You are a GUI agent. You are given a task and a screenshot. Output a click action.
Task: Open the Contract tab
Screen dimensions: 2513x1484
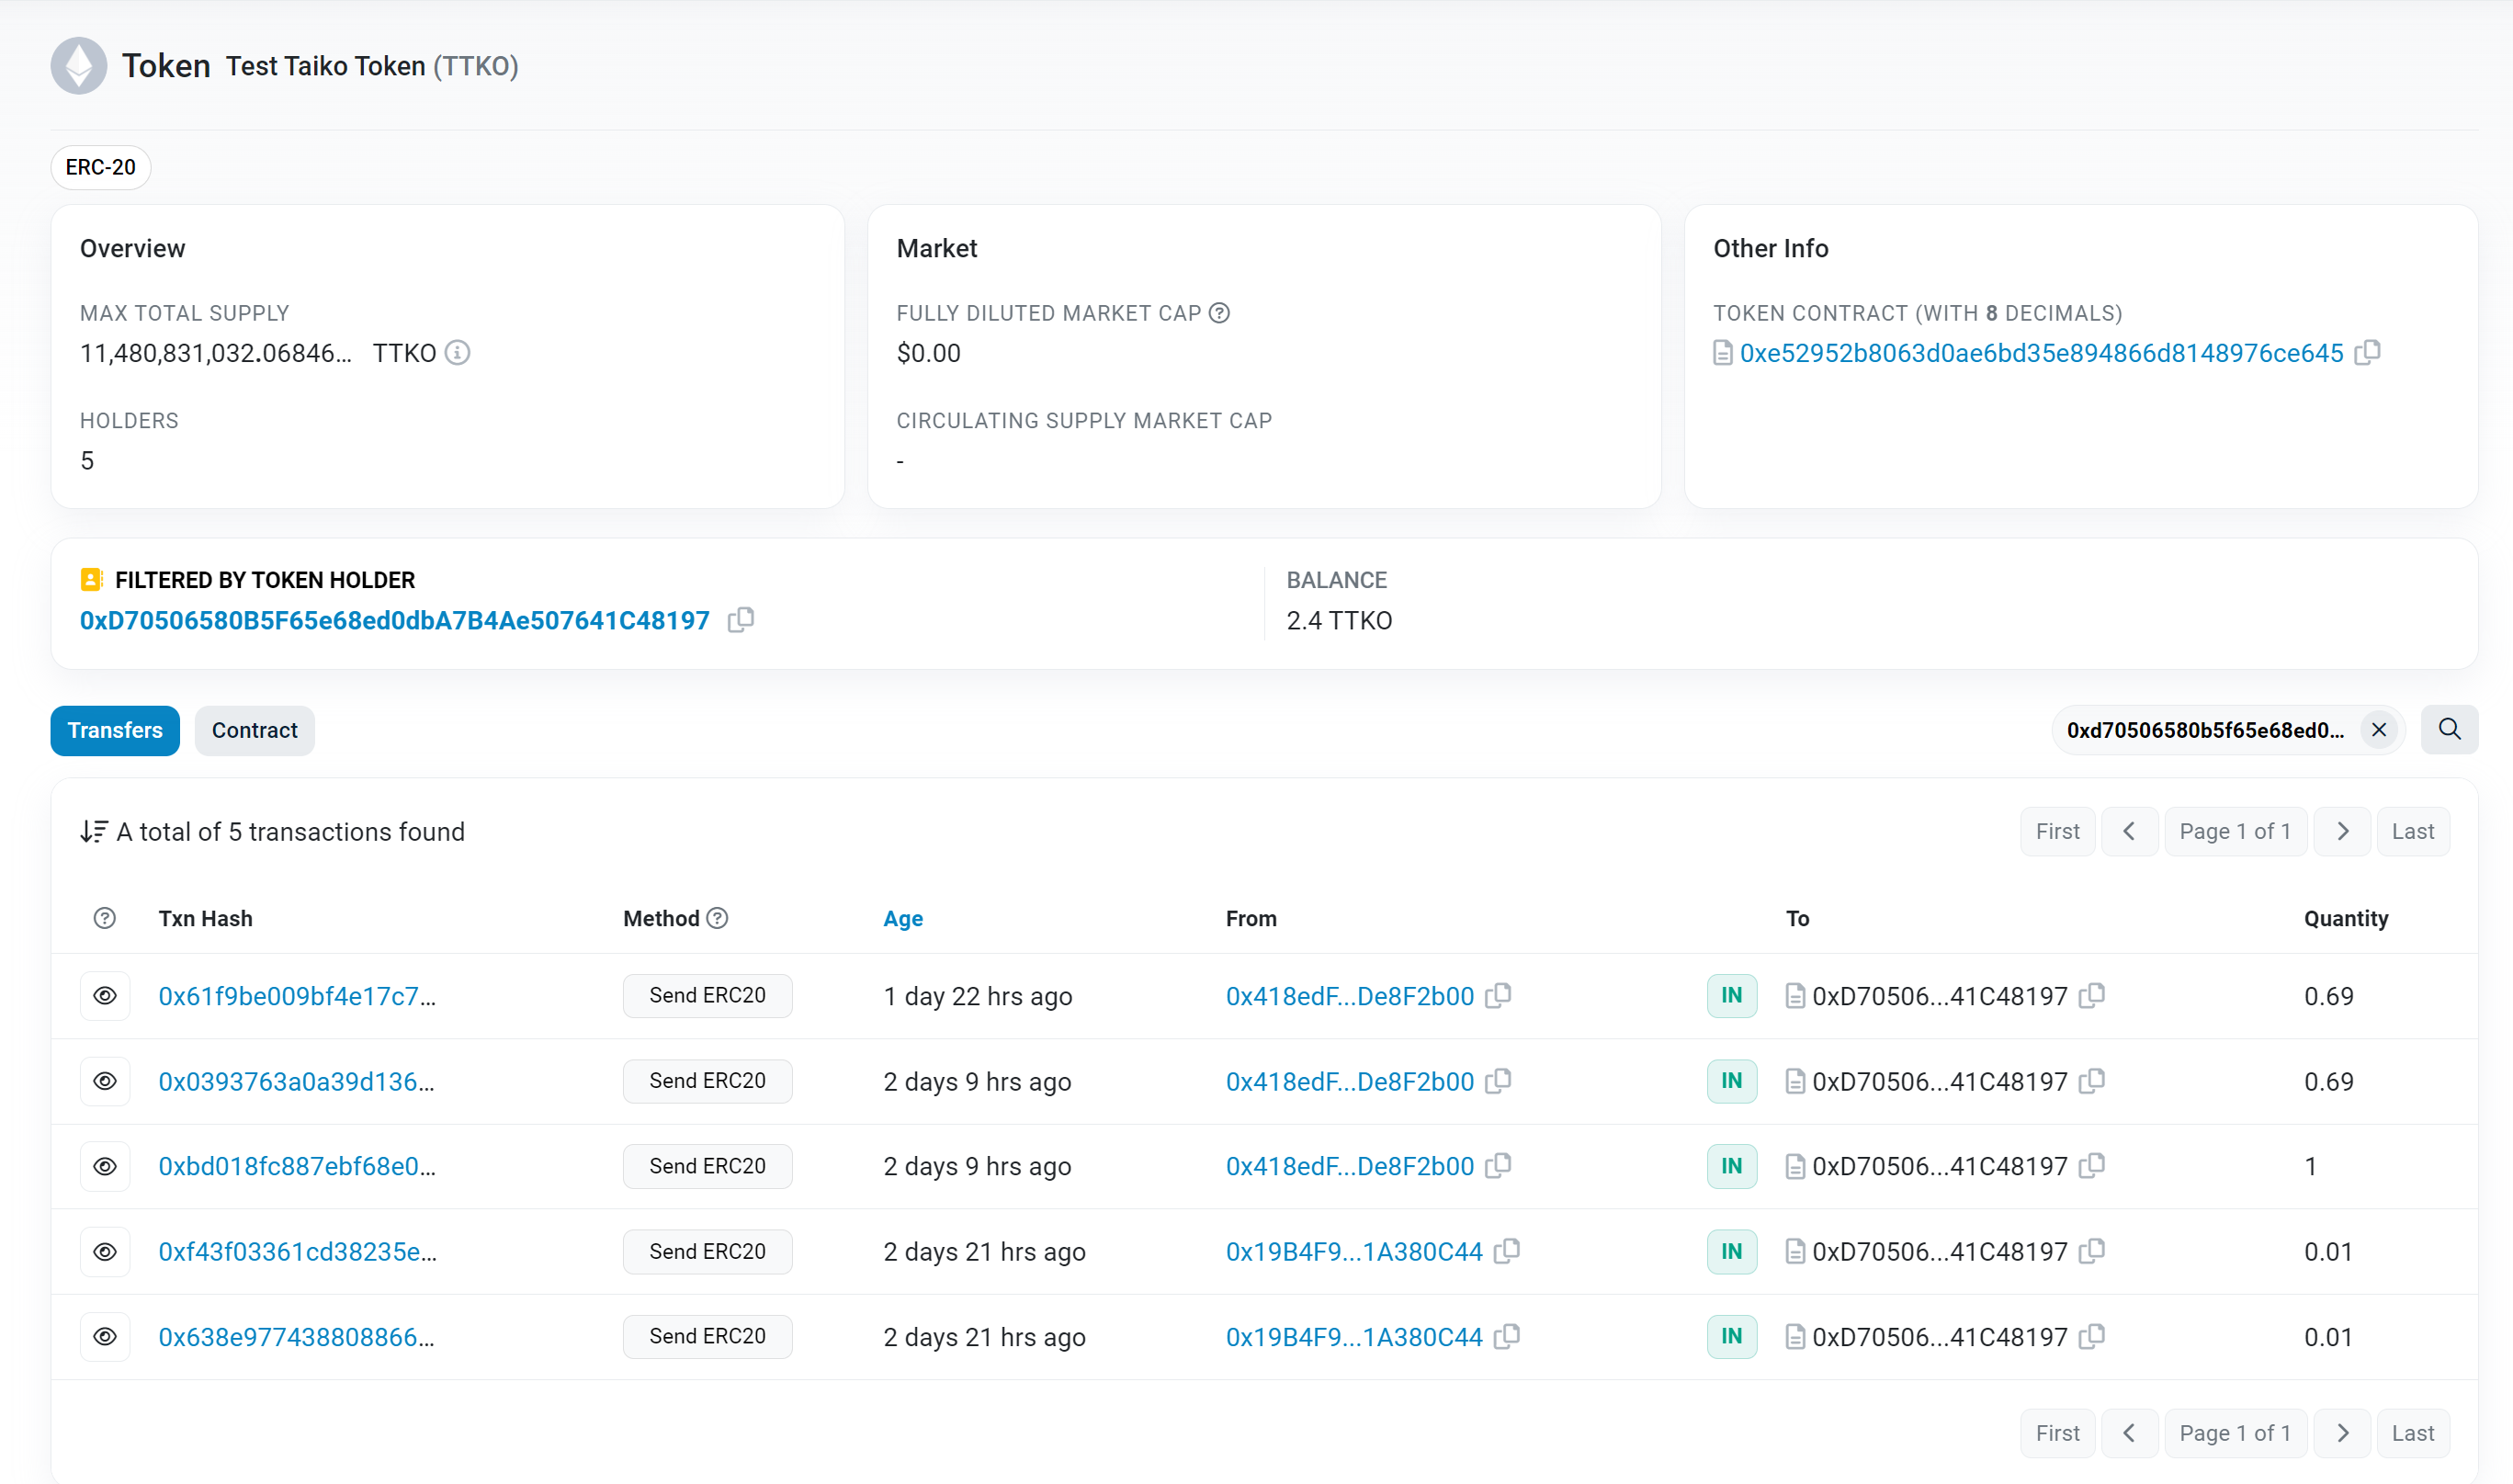[x=254, y=730]
